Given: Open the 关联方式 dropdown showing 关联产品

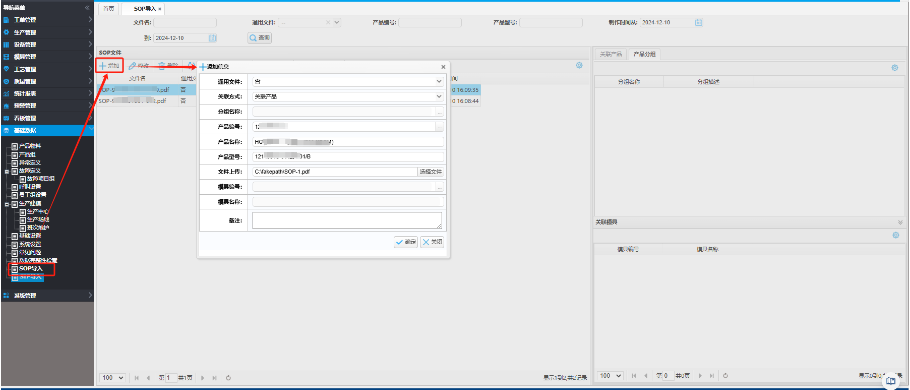Looking at the screenshot, I should [439, 96].
